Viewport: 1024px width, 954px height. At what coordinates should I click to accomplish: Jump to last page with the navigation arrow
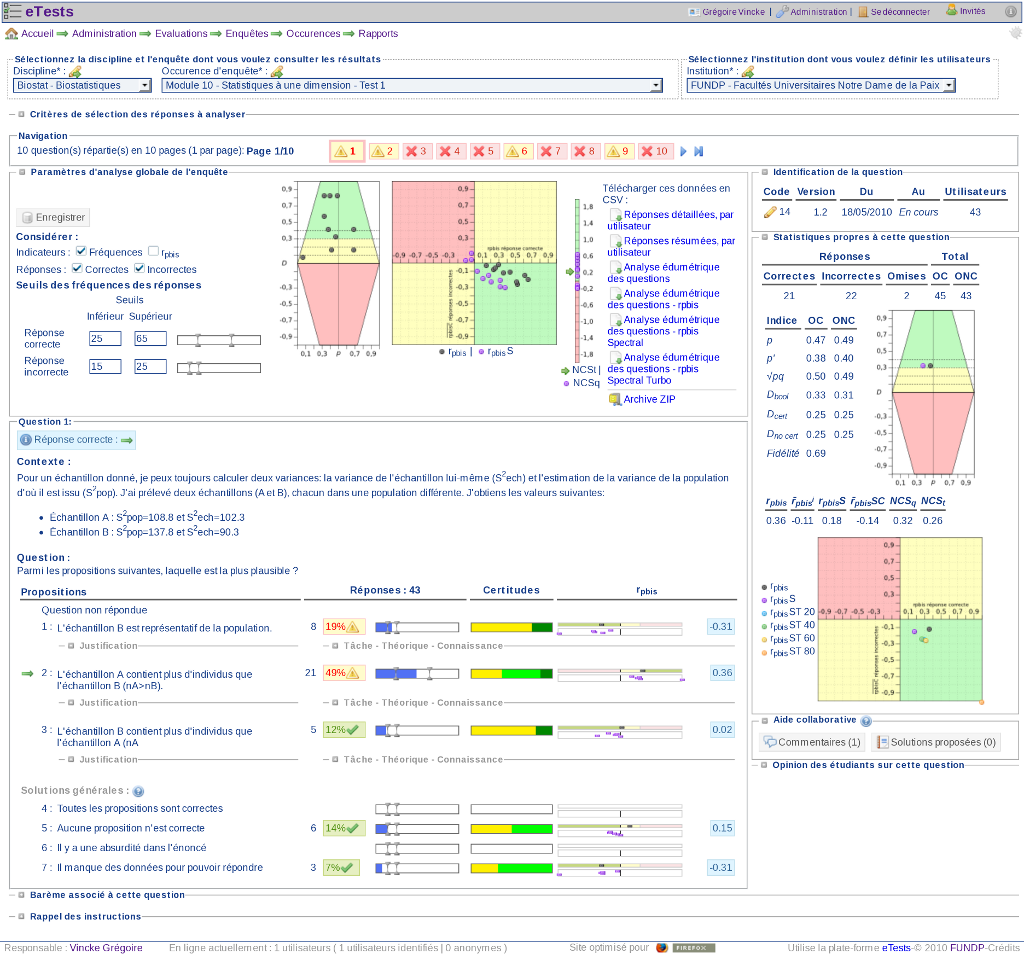[x=700, y=150]
